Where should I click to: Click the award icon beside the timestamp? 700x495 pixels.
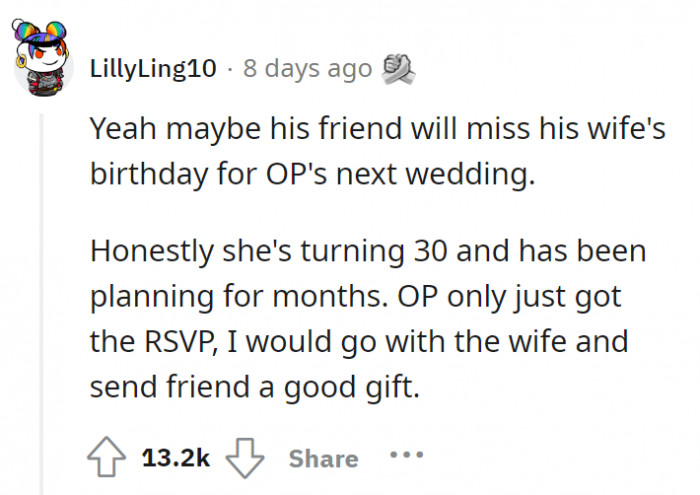click(x=398, y=69)
